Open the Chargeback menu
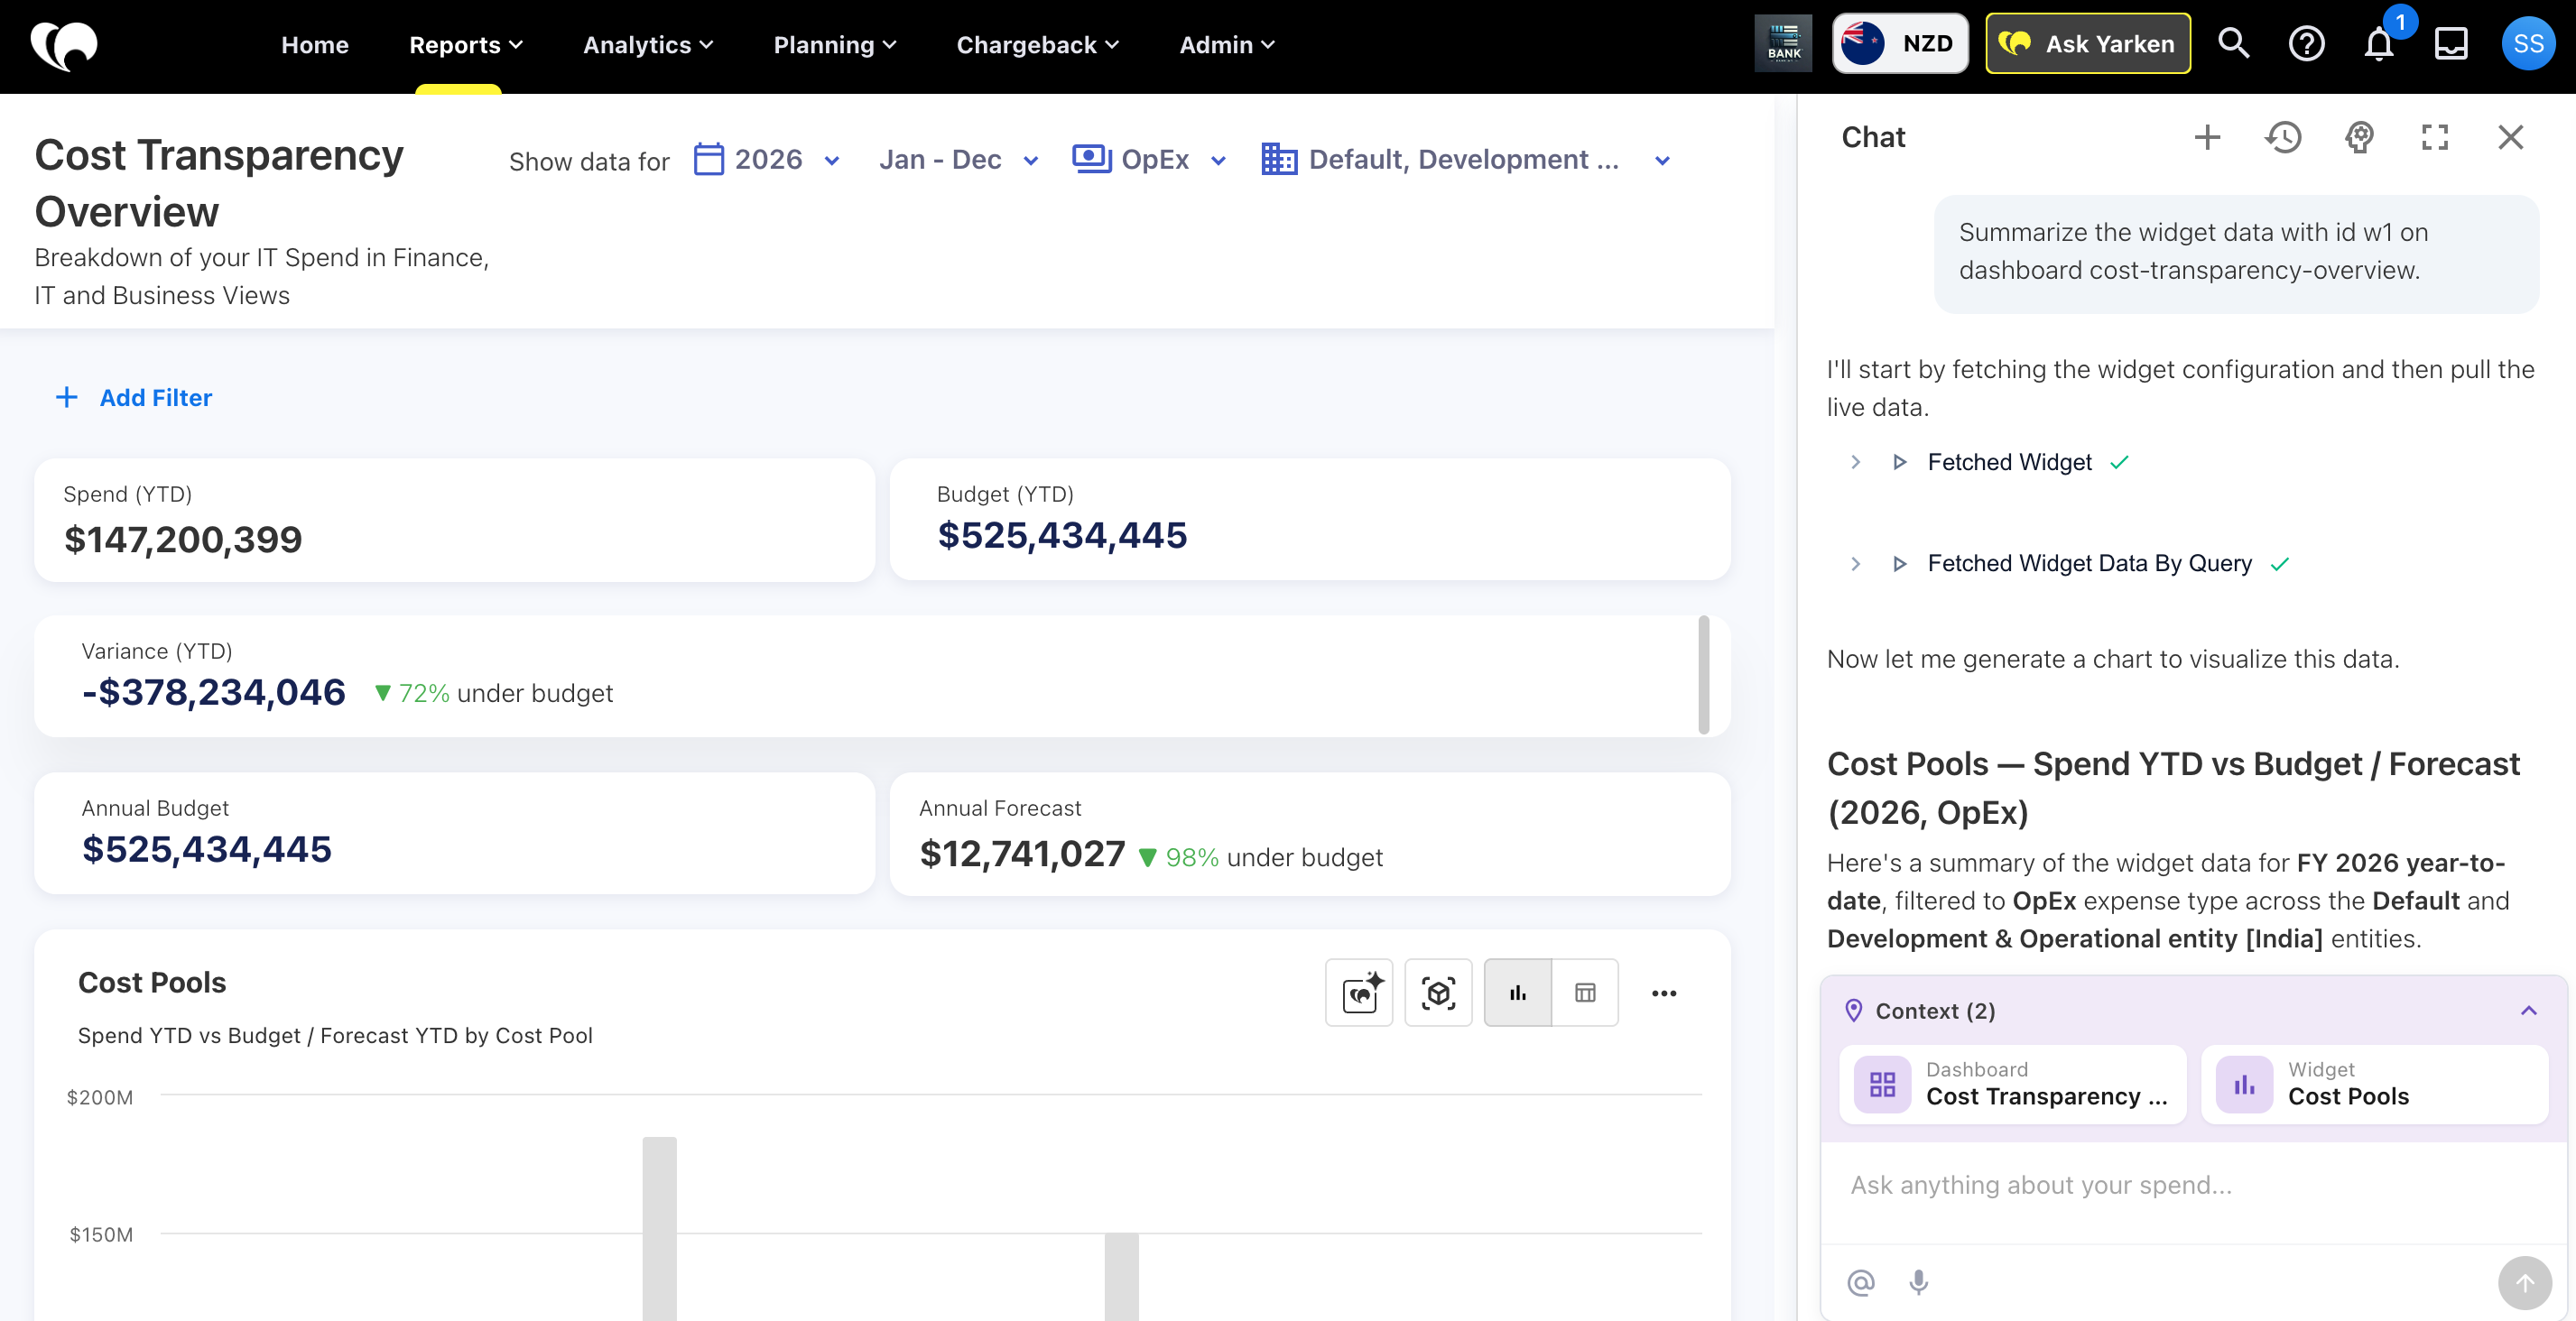The width and height of the screenshot is (2576, 1321). click(1038, 45)
